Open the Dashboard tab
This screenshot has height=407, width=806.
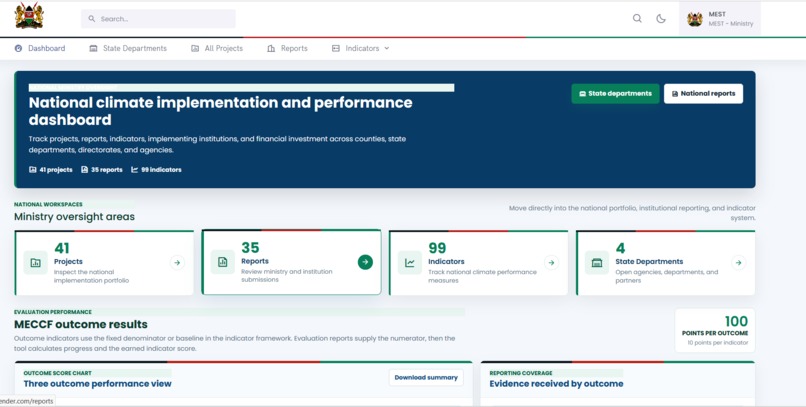pyautogui.click(x=40, y=48)
